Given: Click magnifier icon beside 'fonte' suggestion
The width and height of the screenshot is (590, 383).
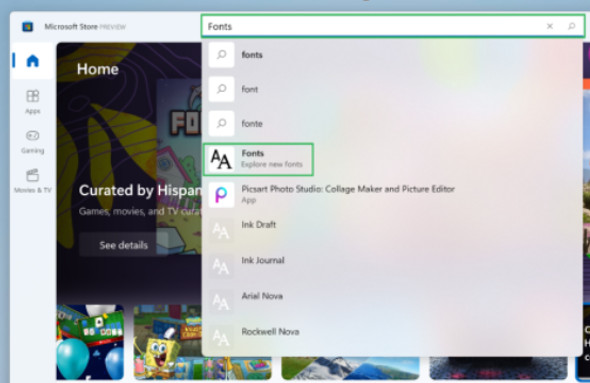Looking at the screenshot, I should point(221,123).
